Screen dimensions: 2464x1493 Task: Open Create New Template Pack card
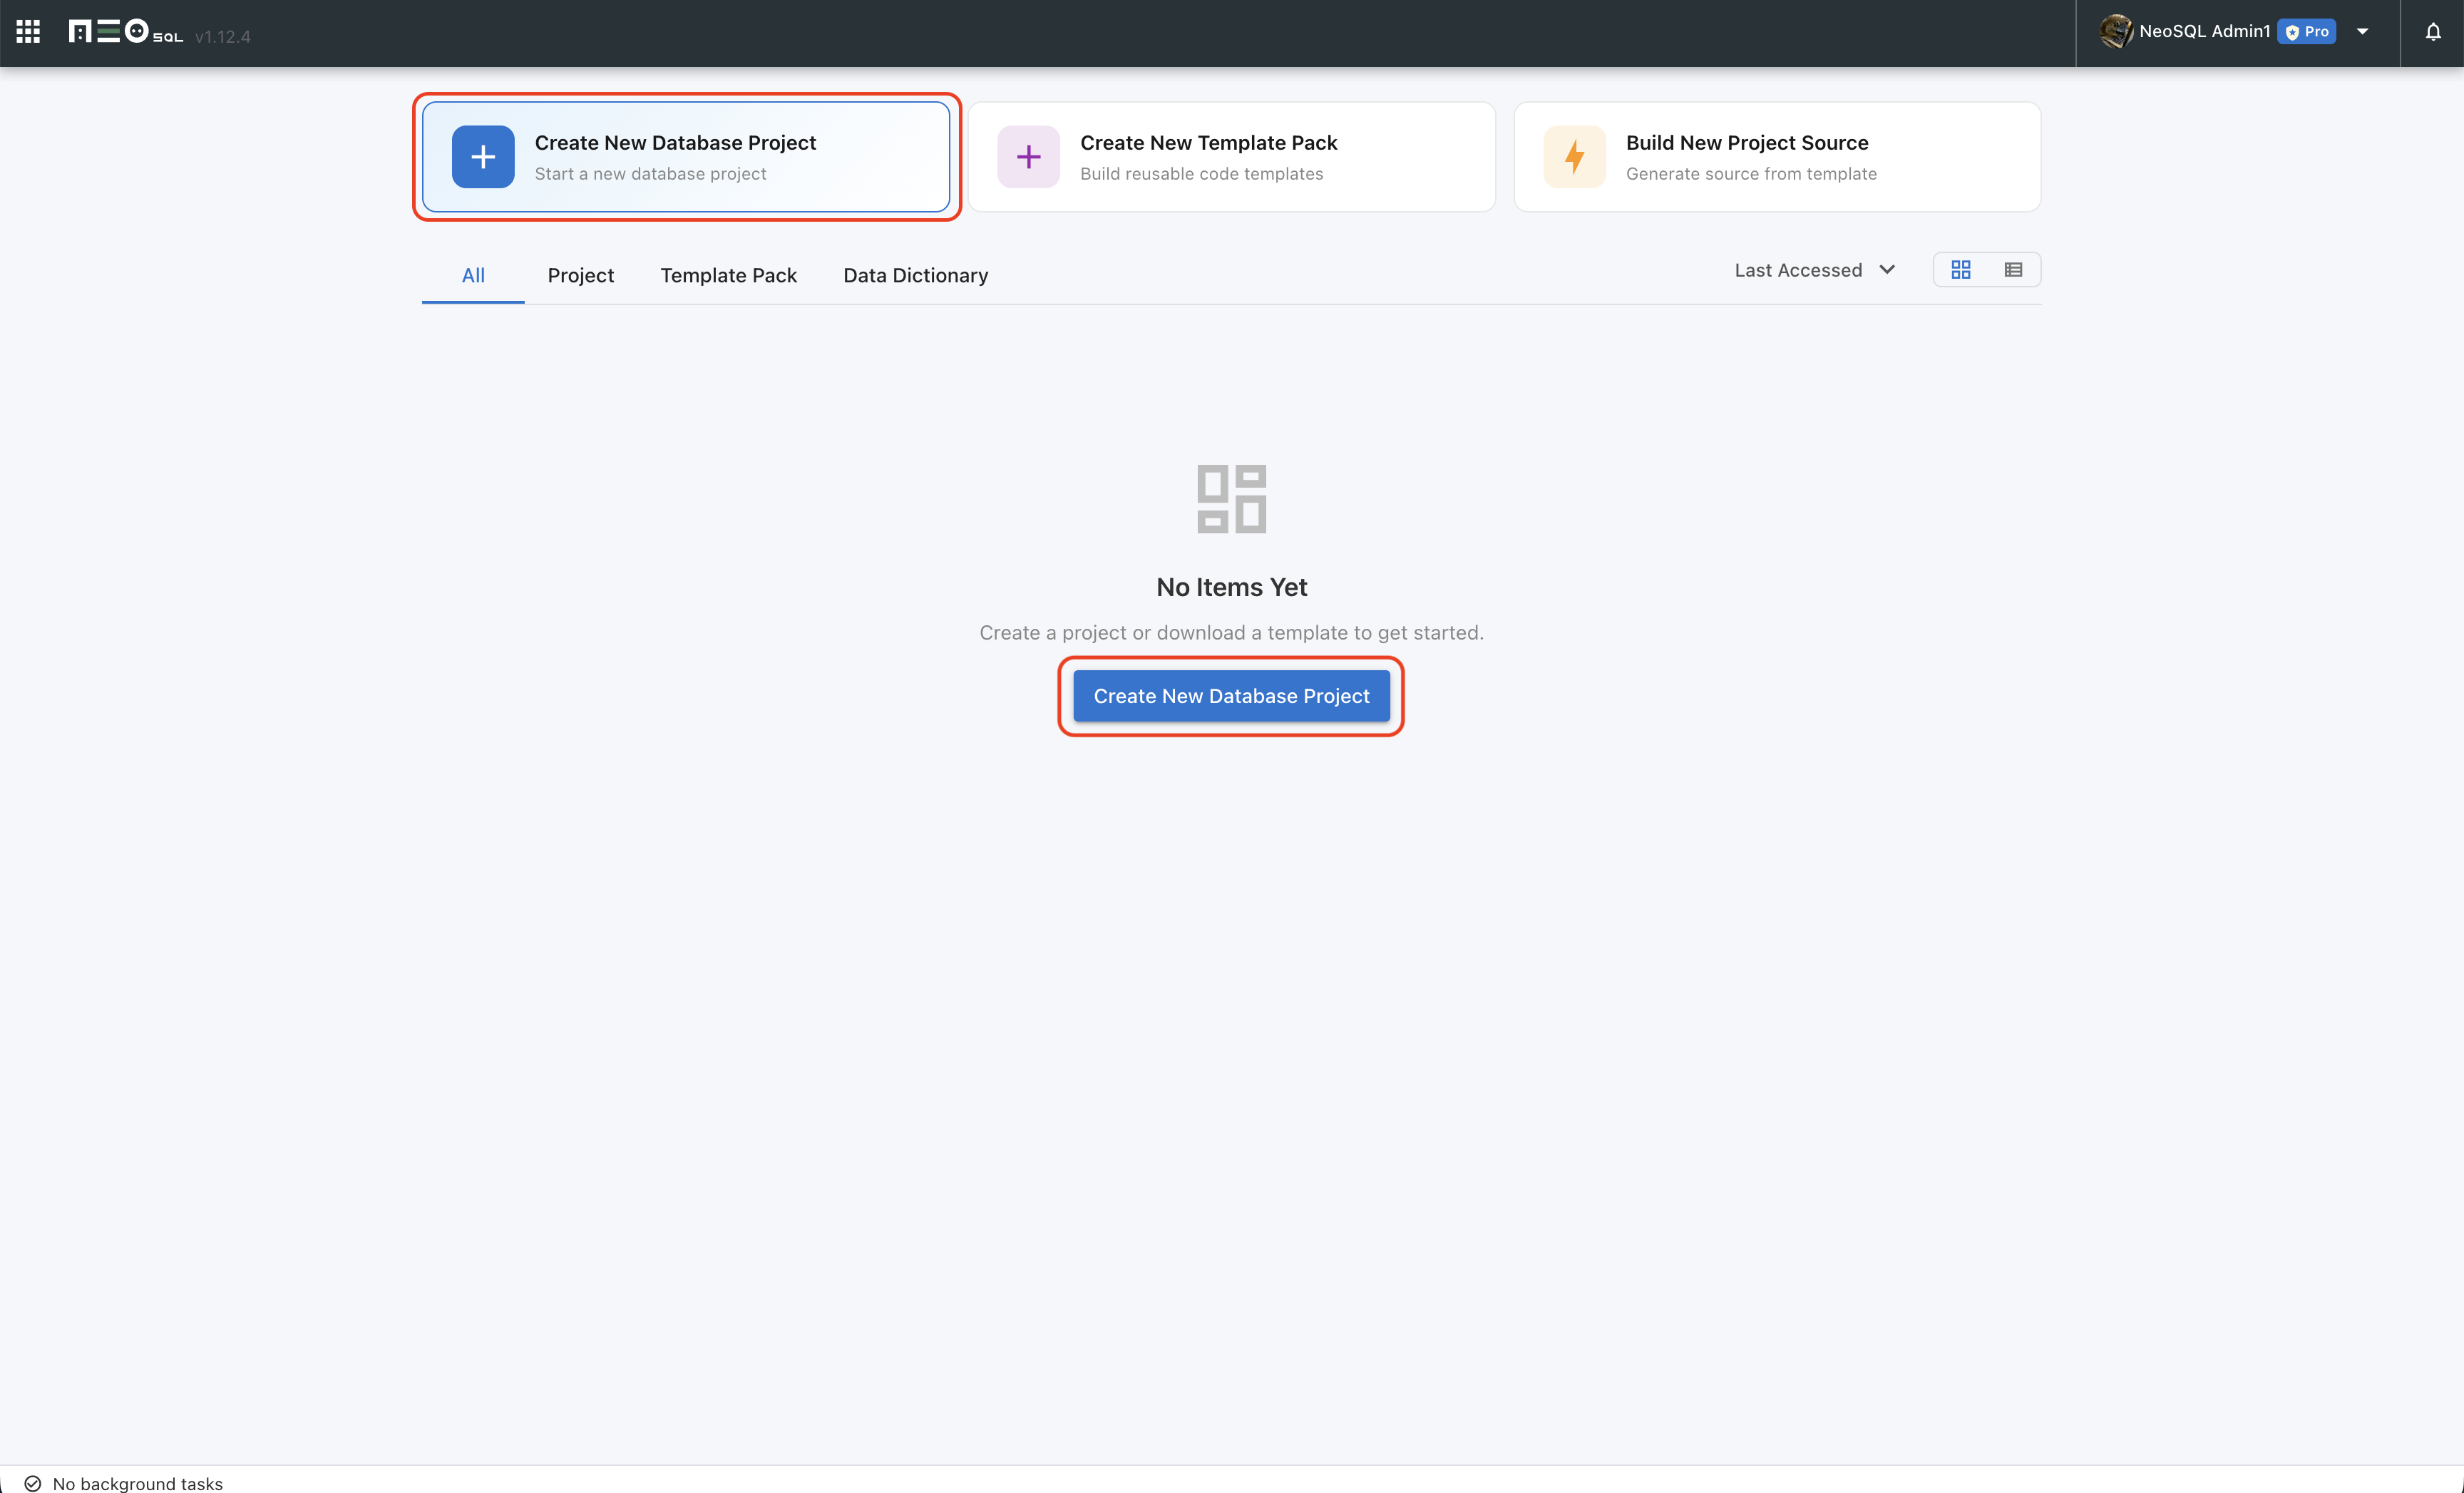pos(1231,157)
